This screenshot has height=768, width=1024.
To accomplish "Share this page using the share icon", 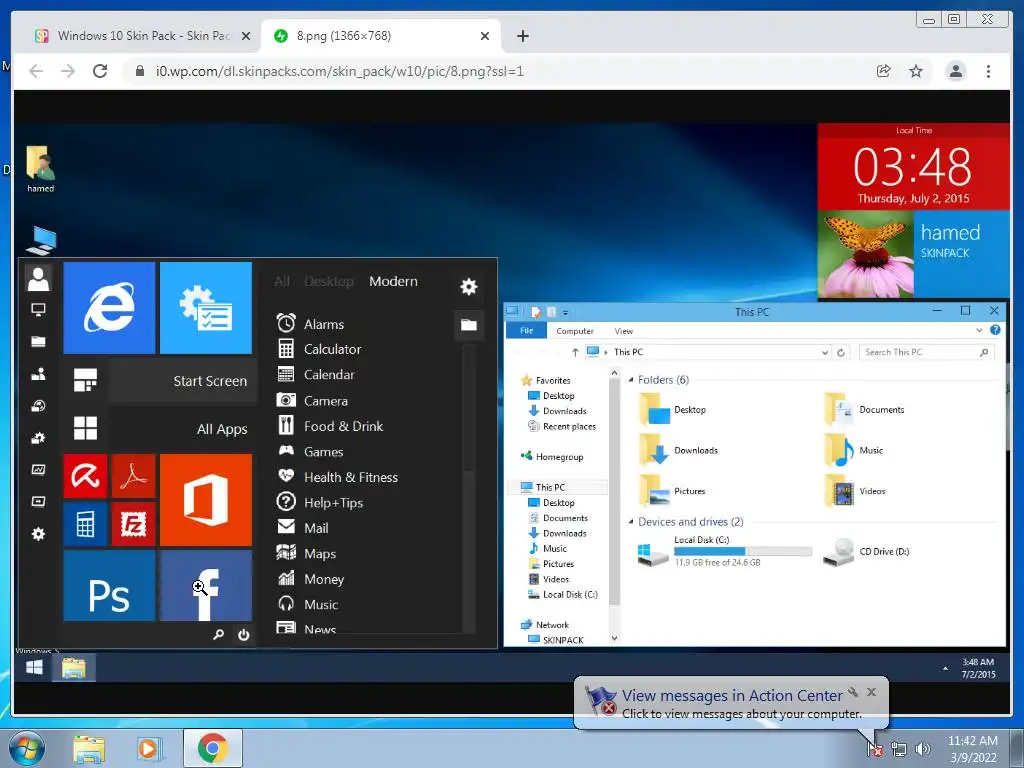I will (884, 71).
